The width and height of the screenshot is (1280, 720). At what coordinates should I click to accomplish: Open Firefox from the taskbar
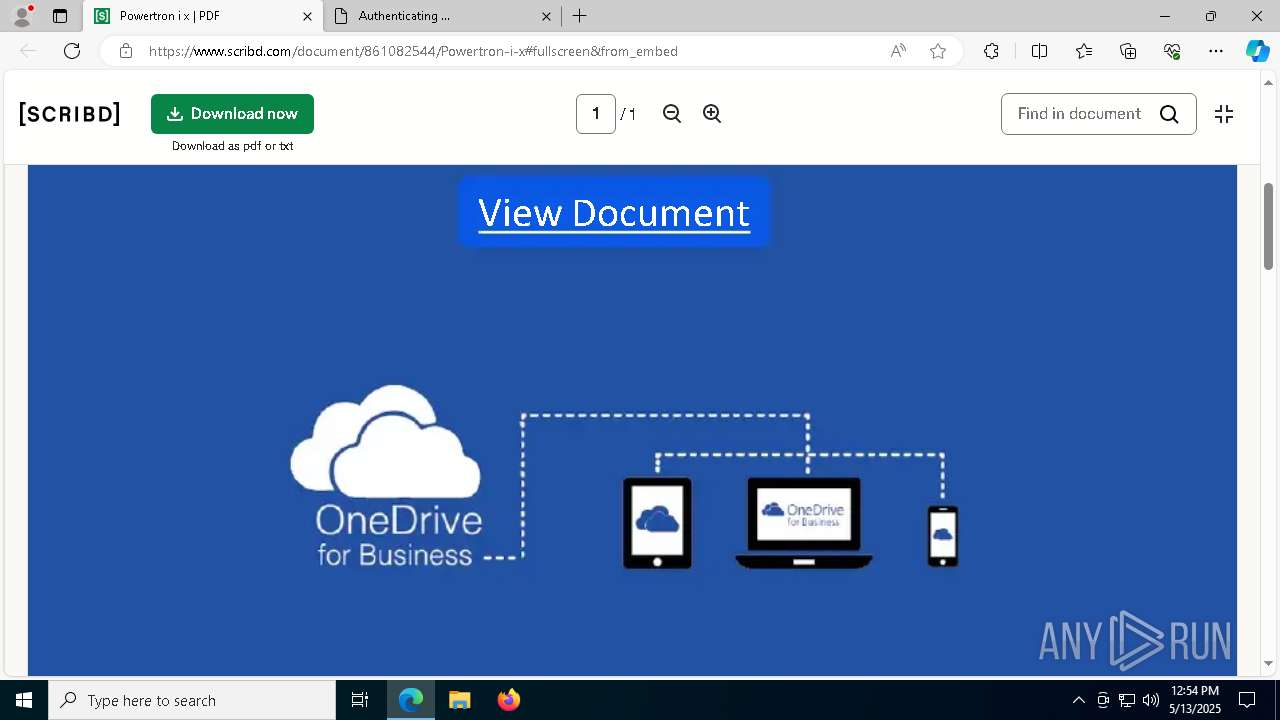click(x=508, y=700)
